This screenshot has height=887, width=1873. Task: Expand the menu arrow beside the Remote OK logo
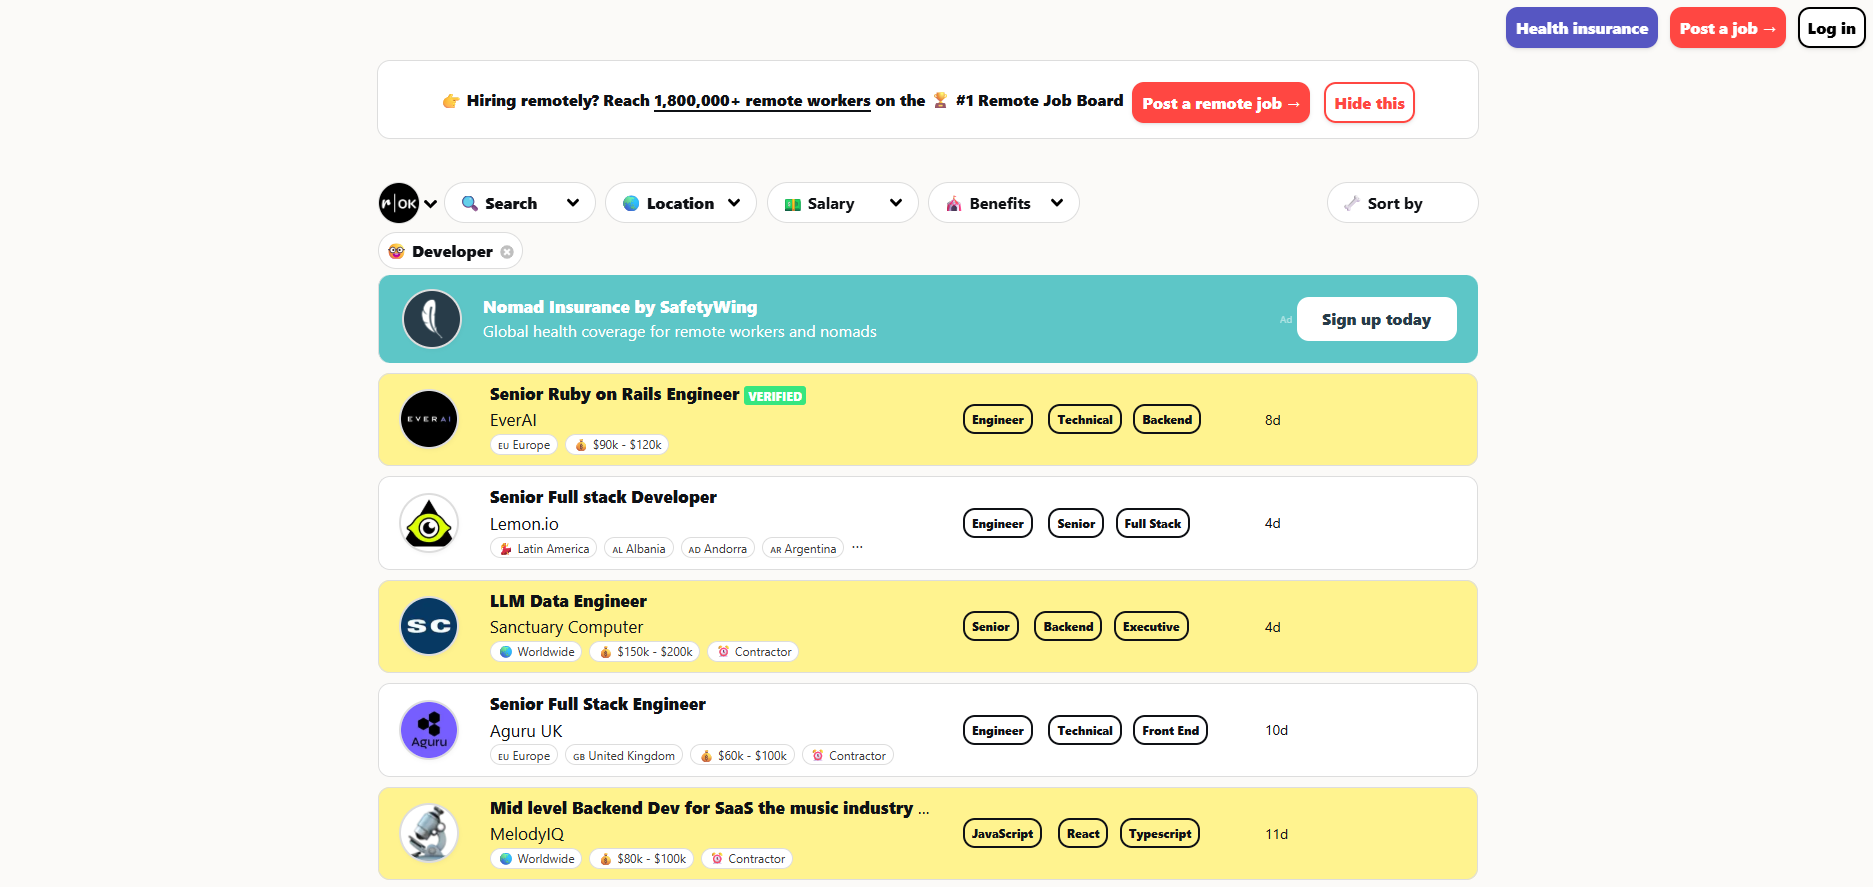click(x=431, y=204)
